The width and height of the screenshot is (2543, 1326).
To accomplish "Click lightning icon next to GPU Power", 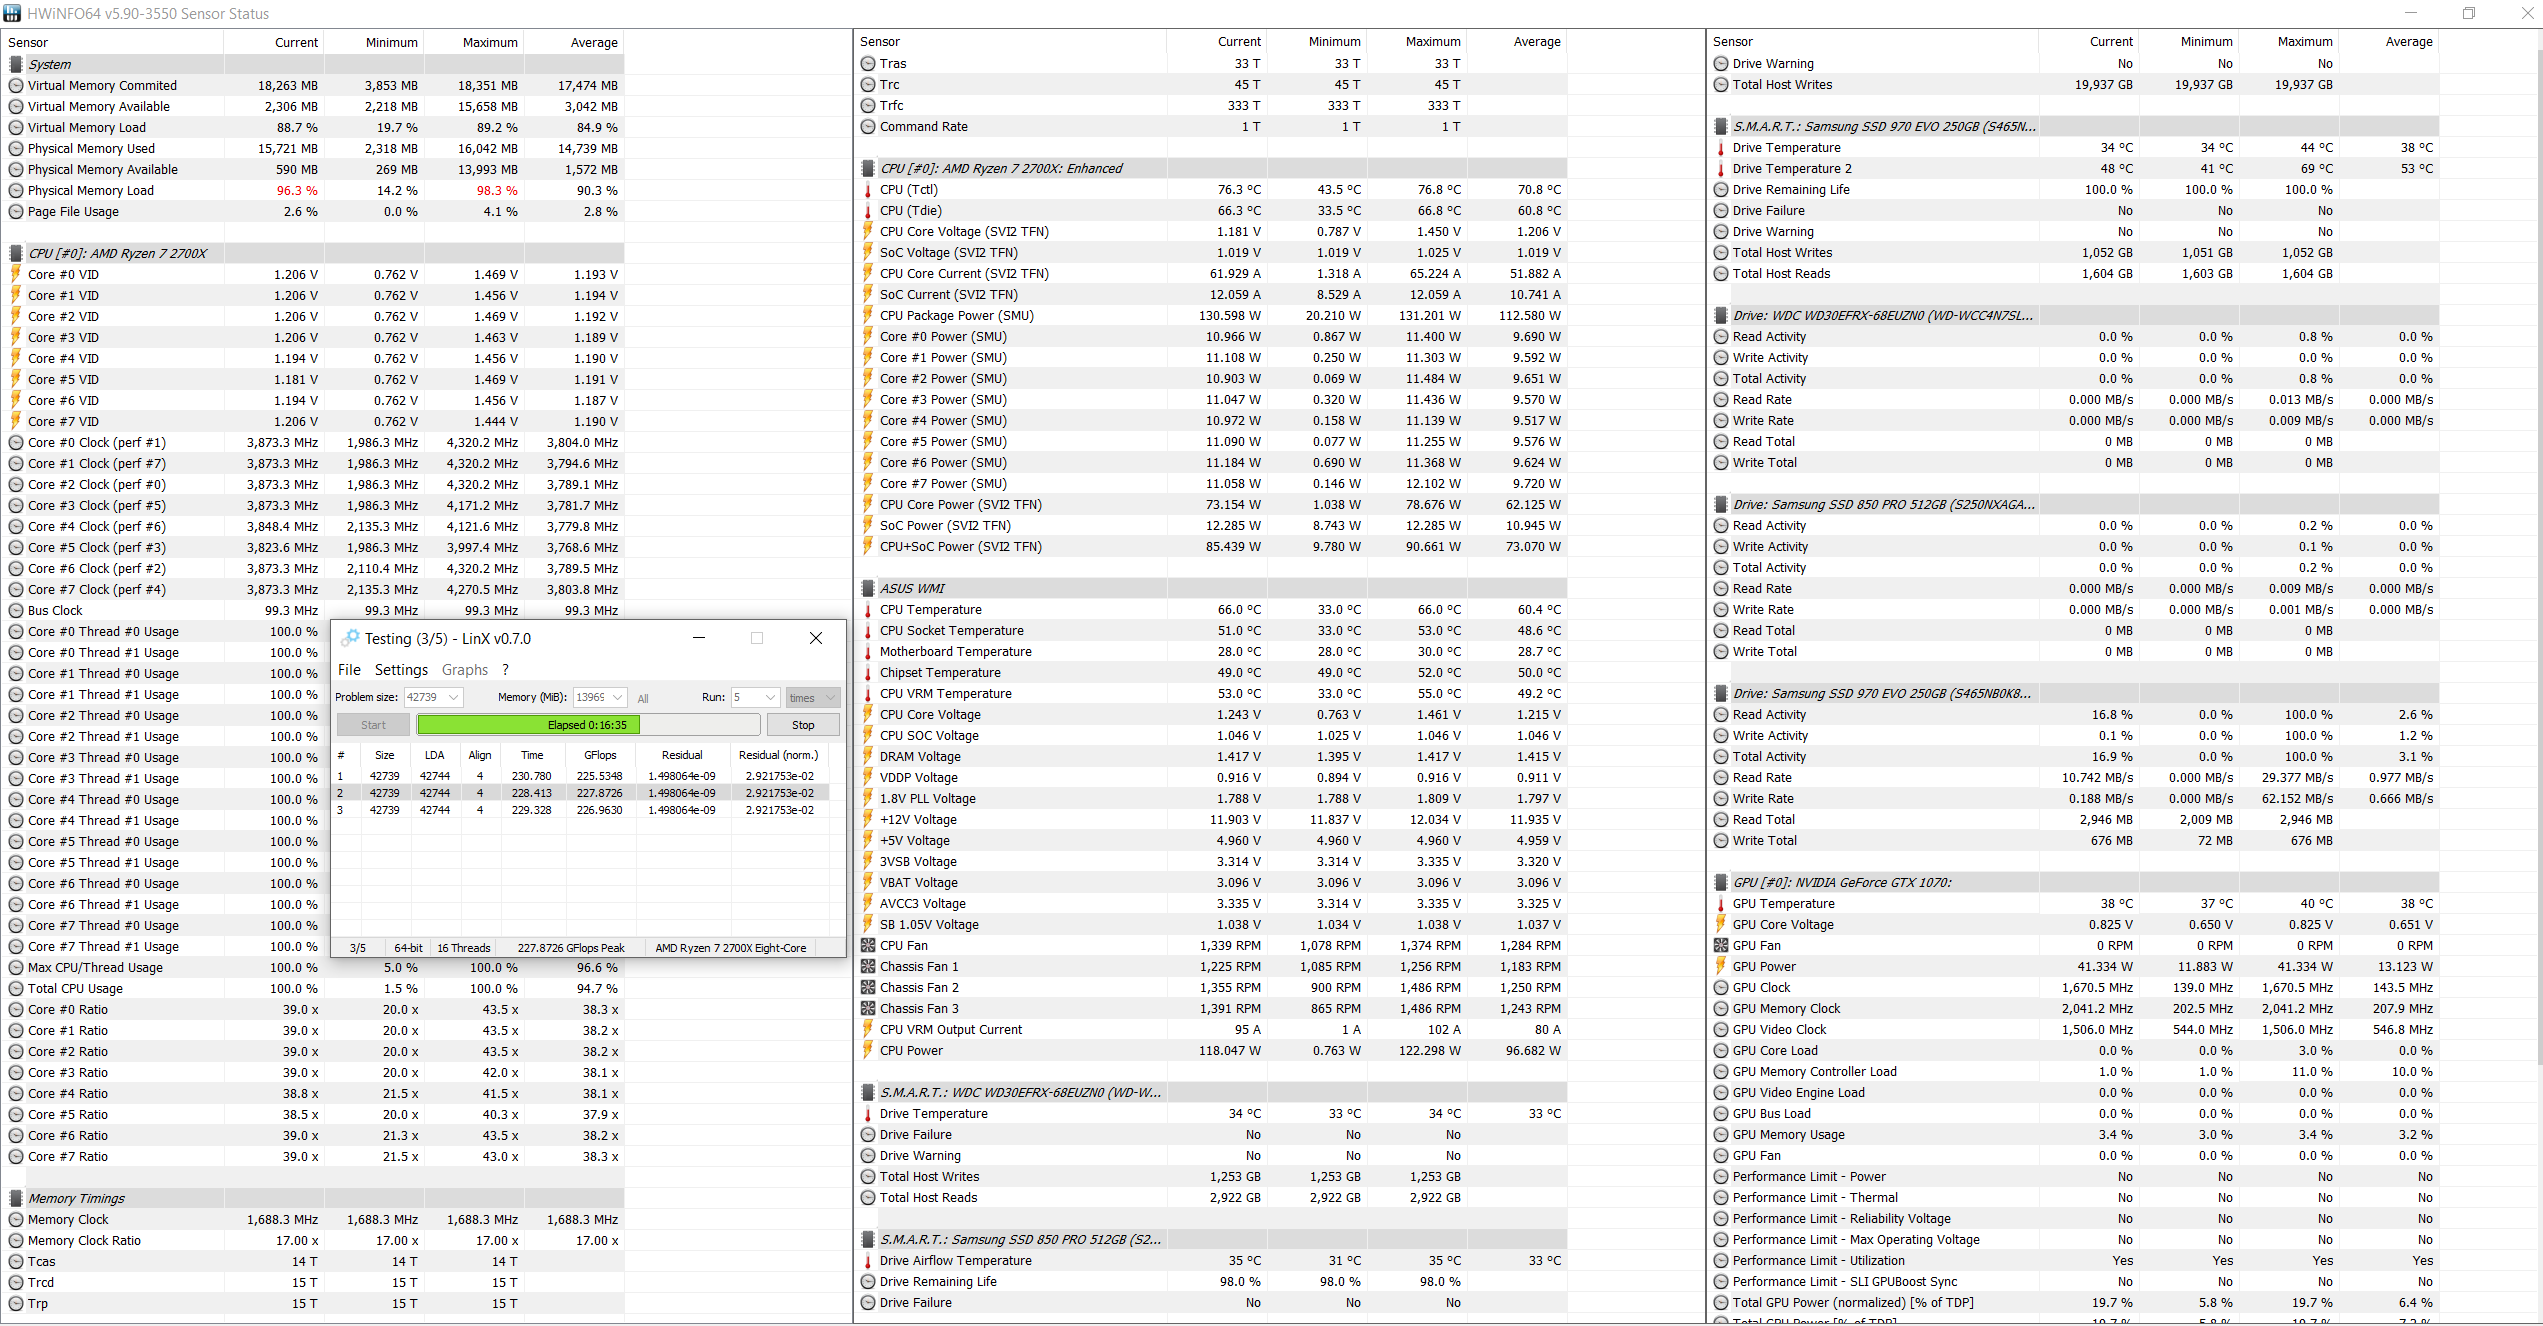I will (x=1721, y=967).
